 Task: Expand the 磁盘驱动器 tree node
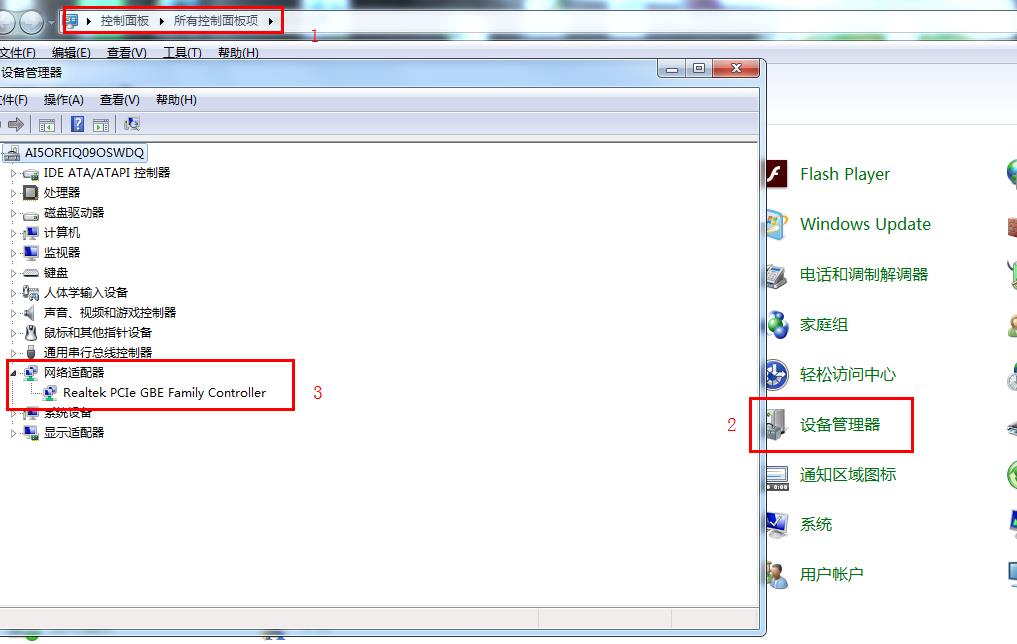click(x=13, y=213)
